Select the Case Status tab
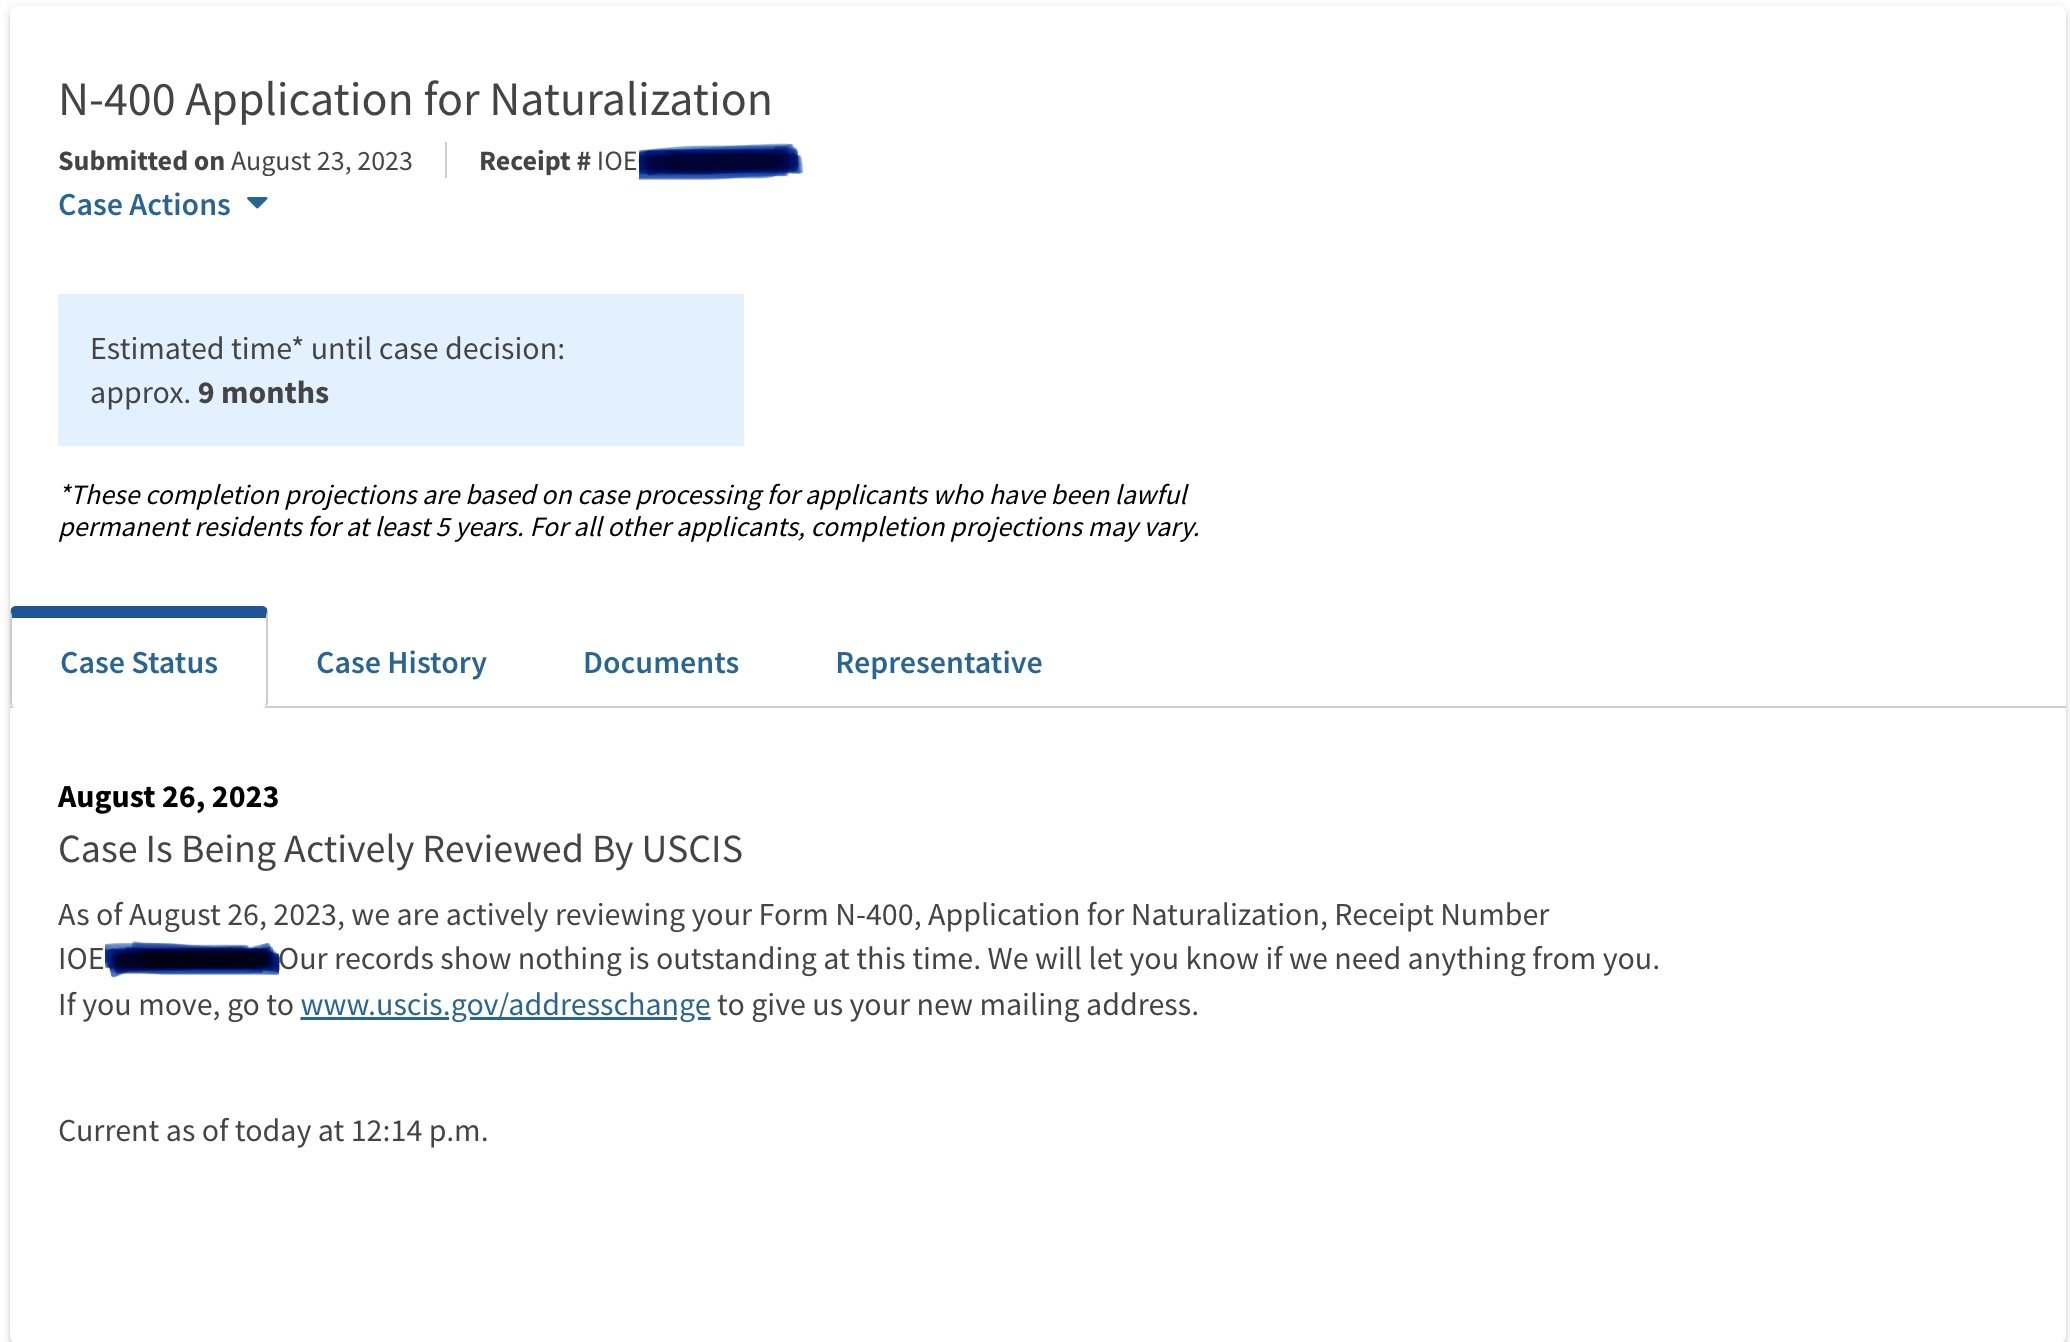Screen dimensions: 2070x1342 (139, 662)
